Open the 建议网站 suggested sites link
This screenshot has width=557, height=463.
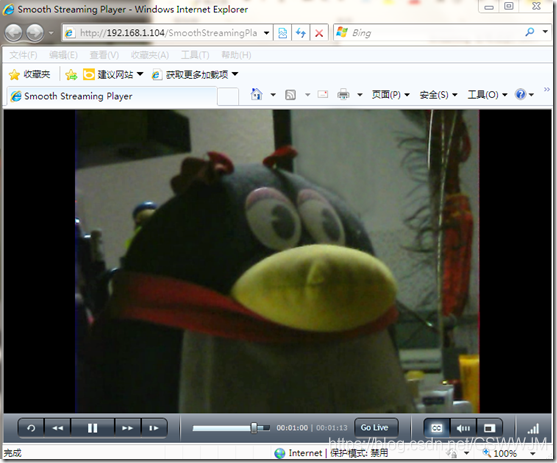(113, 74)
